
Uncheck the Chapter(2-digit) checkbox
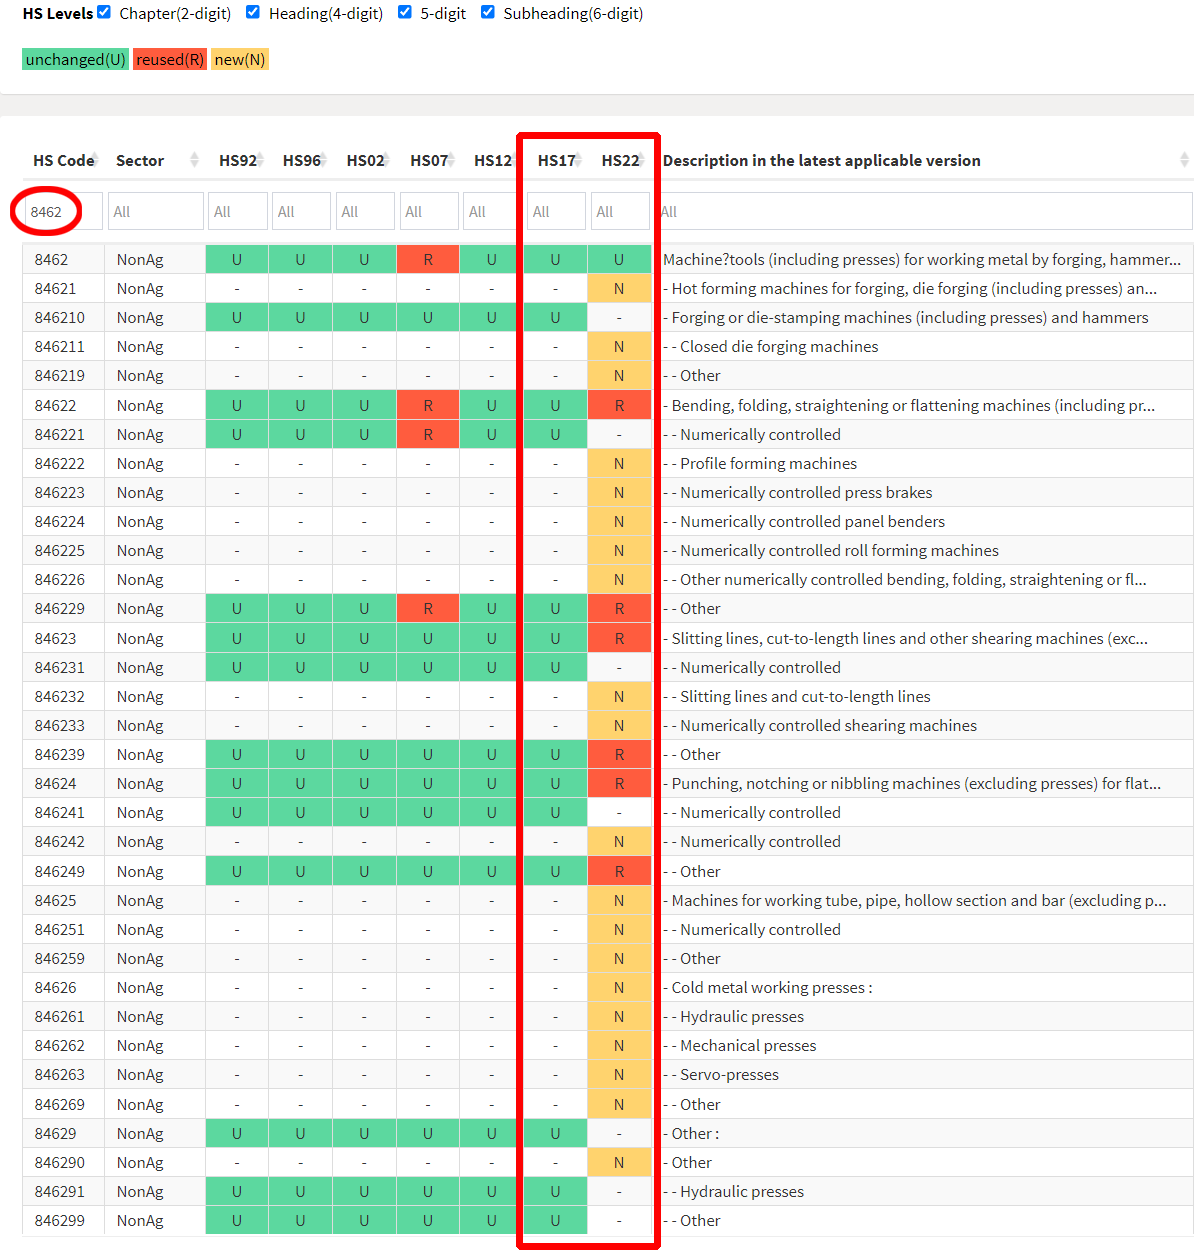104,12
